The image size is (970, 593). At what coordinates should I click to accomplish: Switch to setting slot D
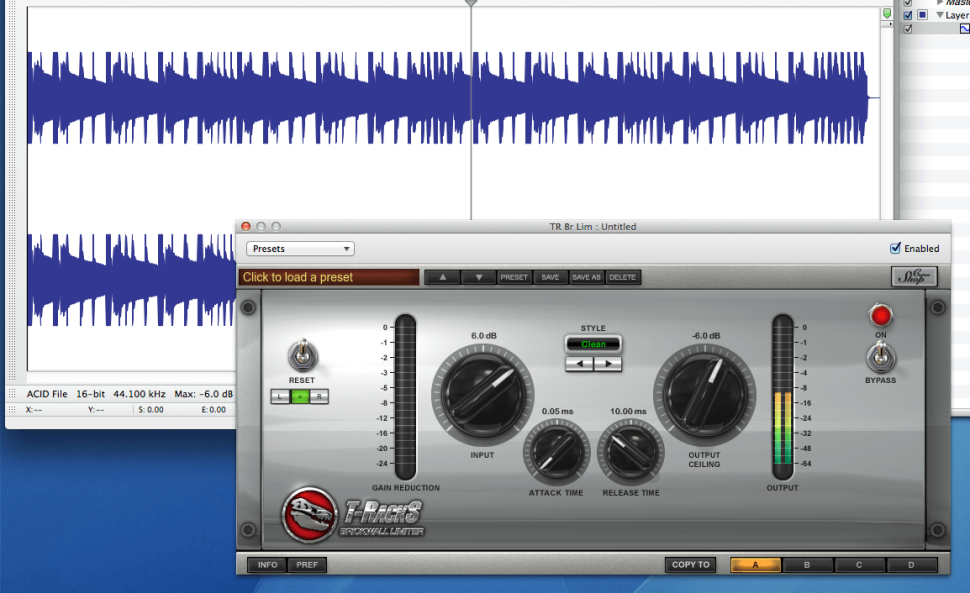[x=911, y=565]
